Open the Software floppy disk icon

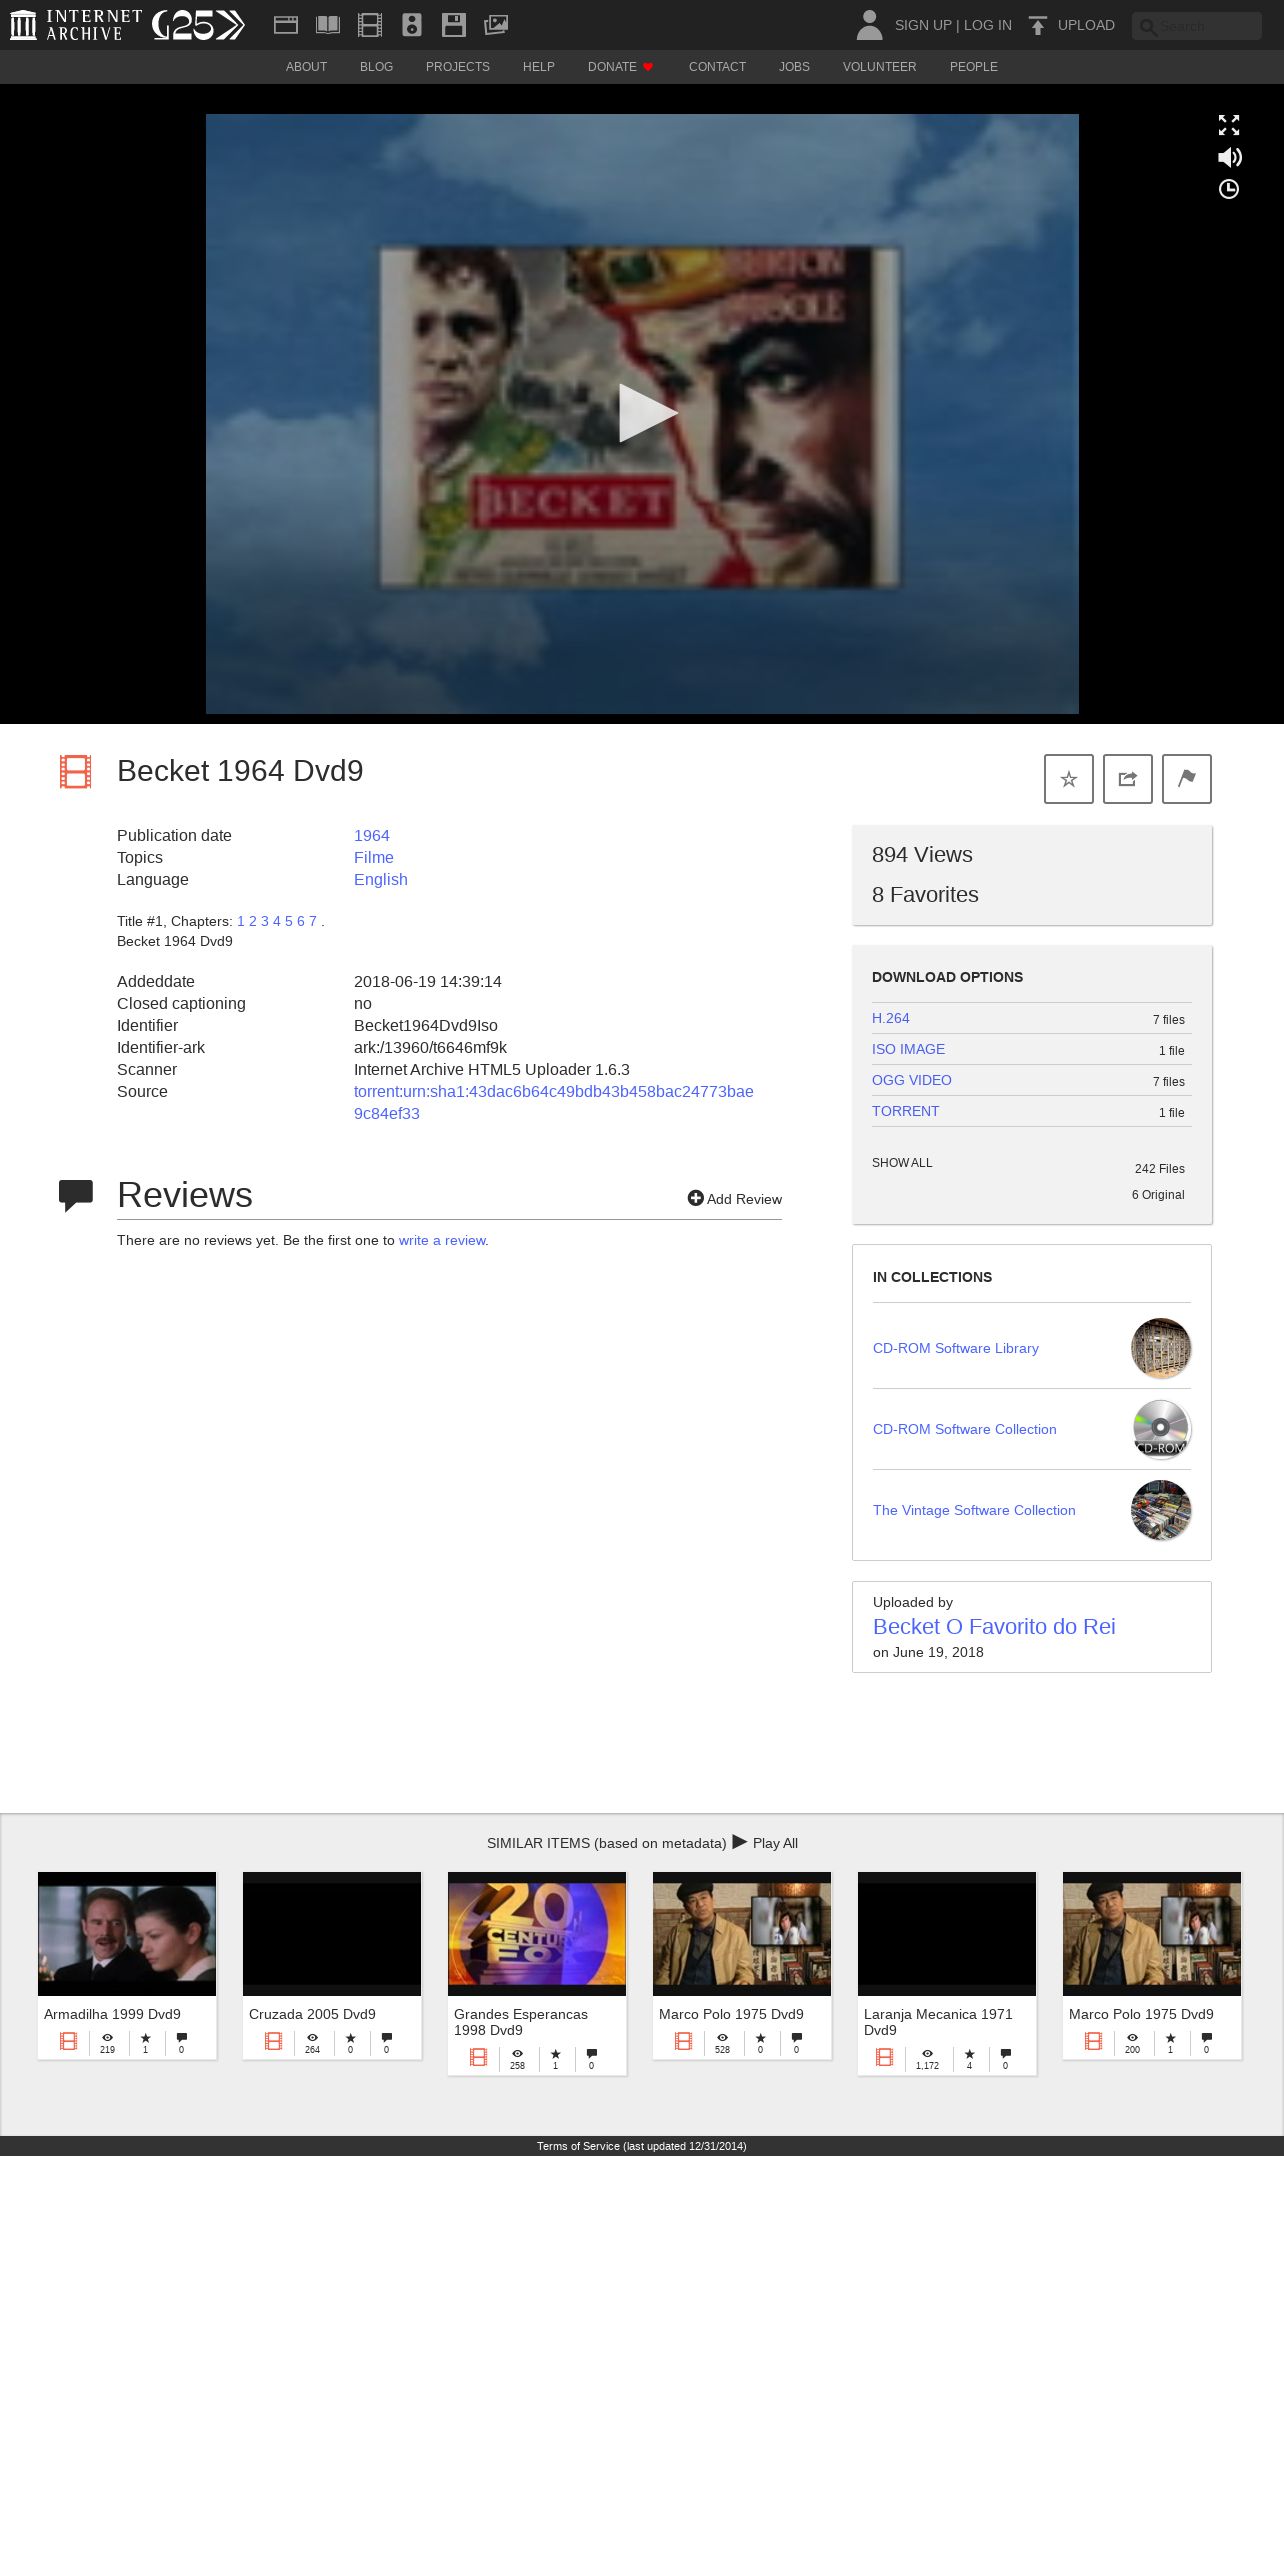pos(454,25)
